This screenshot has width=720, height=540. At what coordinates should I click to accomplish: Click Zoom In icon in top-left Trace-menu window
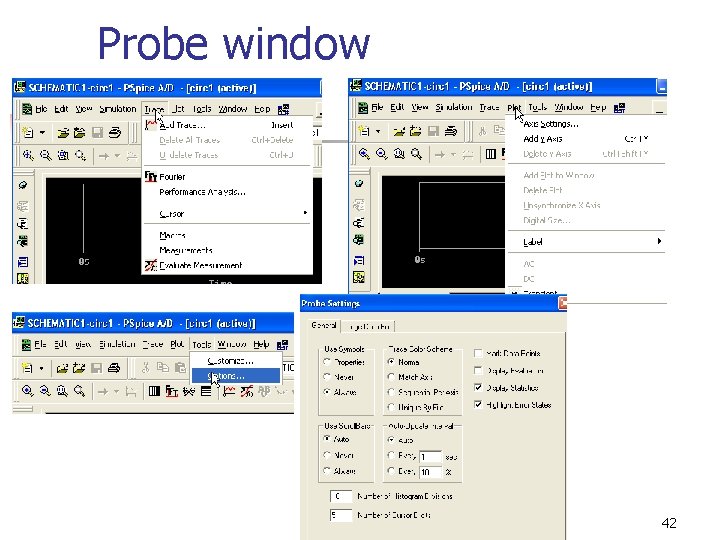click(x=28, y=156)
